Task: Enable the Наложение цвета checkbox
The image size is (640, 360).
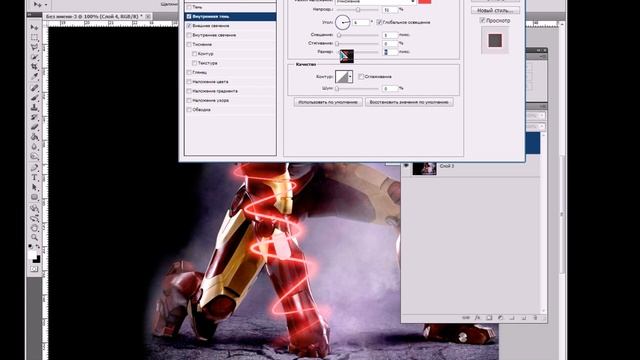Action: (x=189, y=82)
